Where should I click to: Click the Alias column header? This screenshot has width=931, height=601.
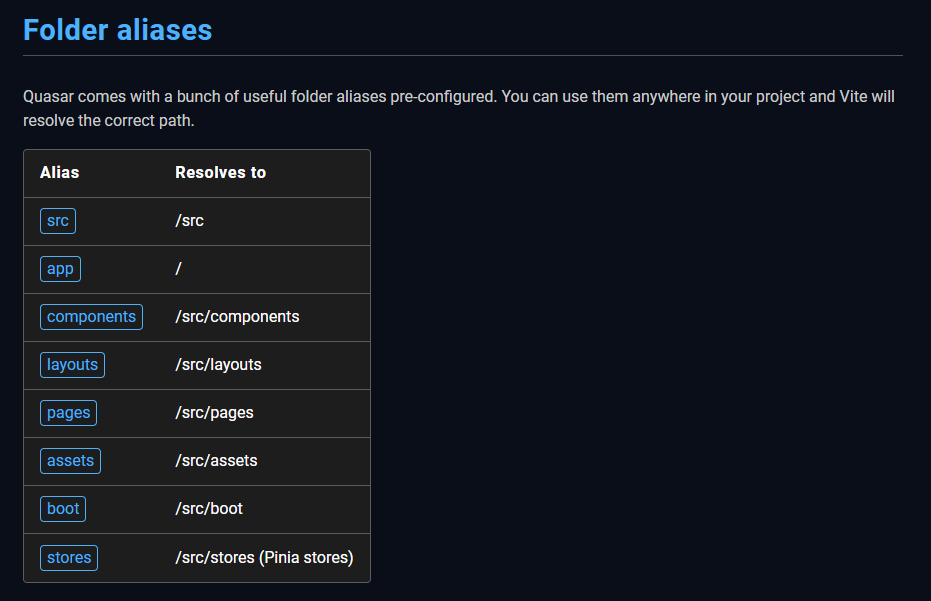tap(59, 173)
